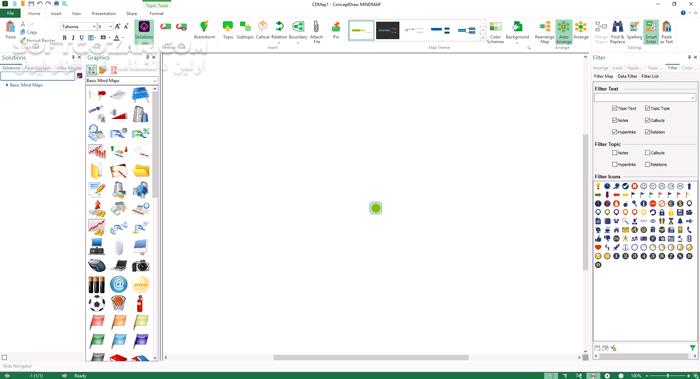Click the green apply filter funnel icon

coord(692,348)
